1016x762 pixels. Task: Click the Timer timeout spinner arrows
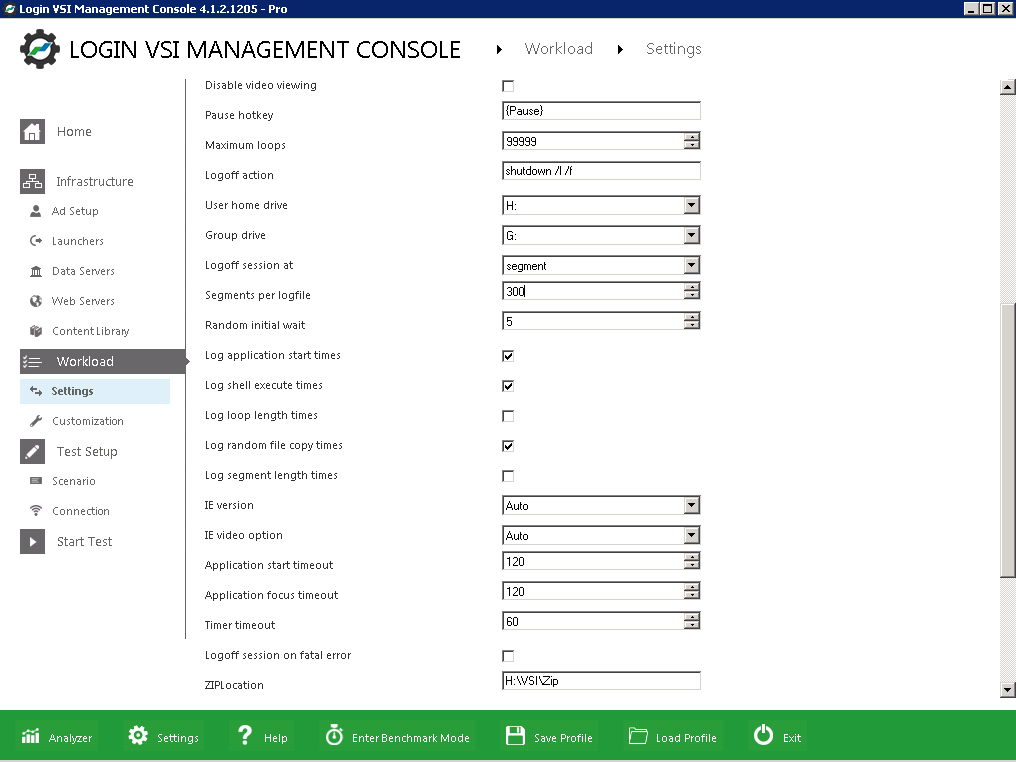tap(692, 621)
